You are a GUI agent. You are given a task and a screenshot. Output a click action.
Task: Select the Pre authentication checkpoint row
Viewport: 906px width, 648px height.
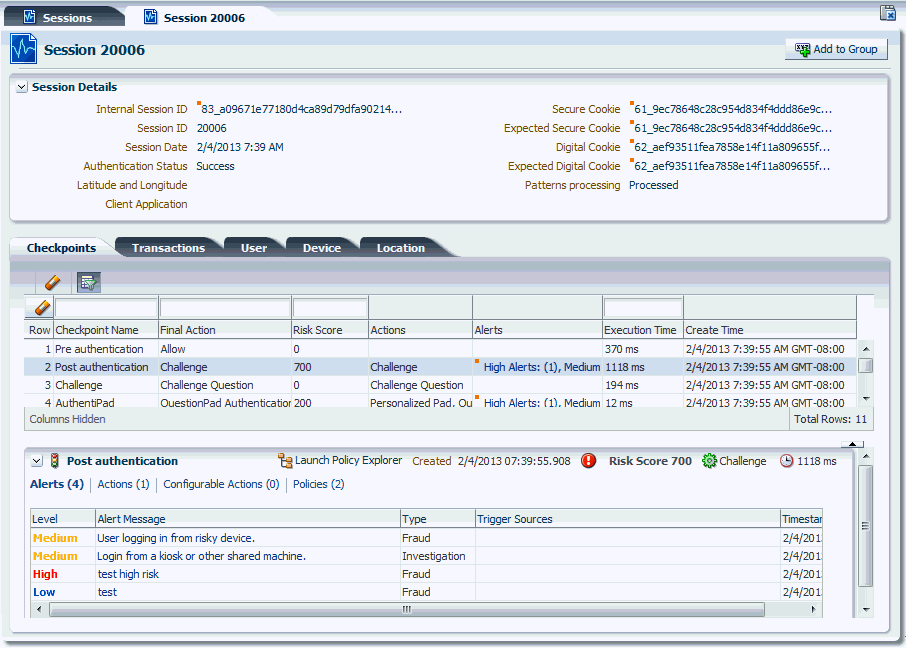pos(440,349)
